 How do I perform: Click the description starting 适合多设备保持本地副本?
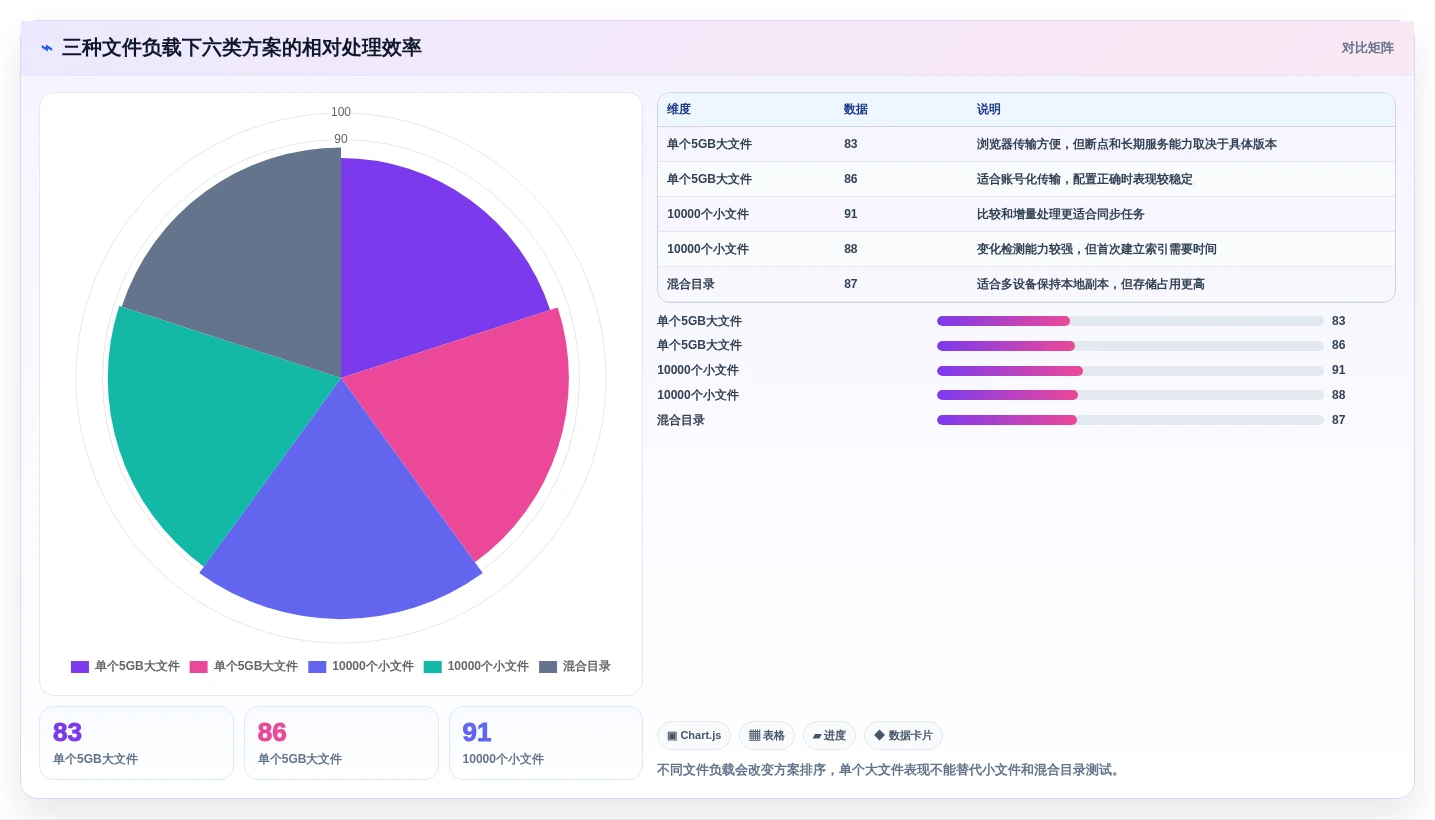1091,284
